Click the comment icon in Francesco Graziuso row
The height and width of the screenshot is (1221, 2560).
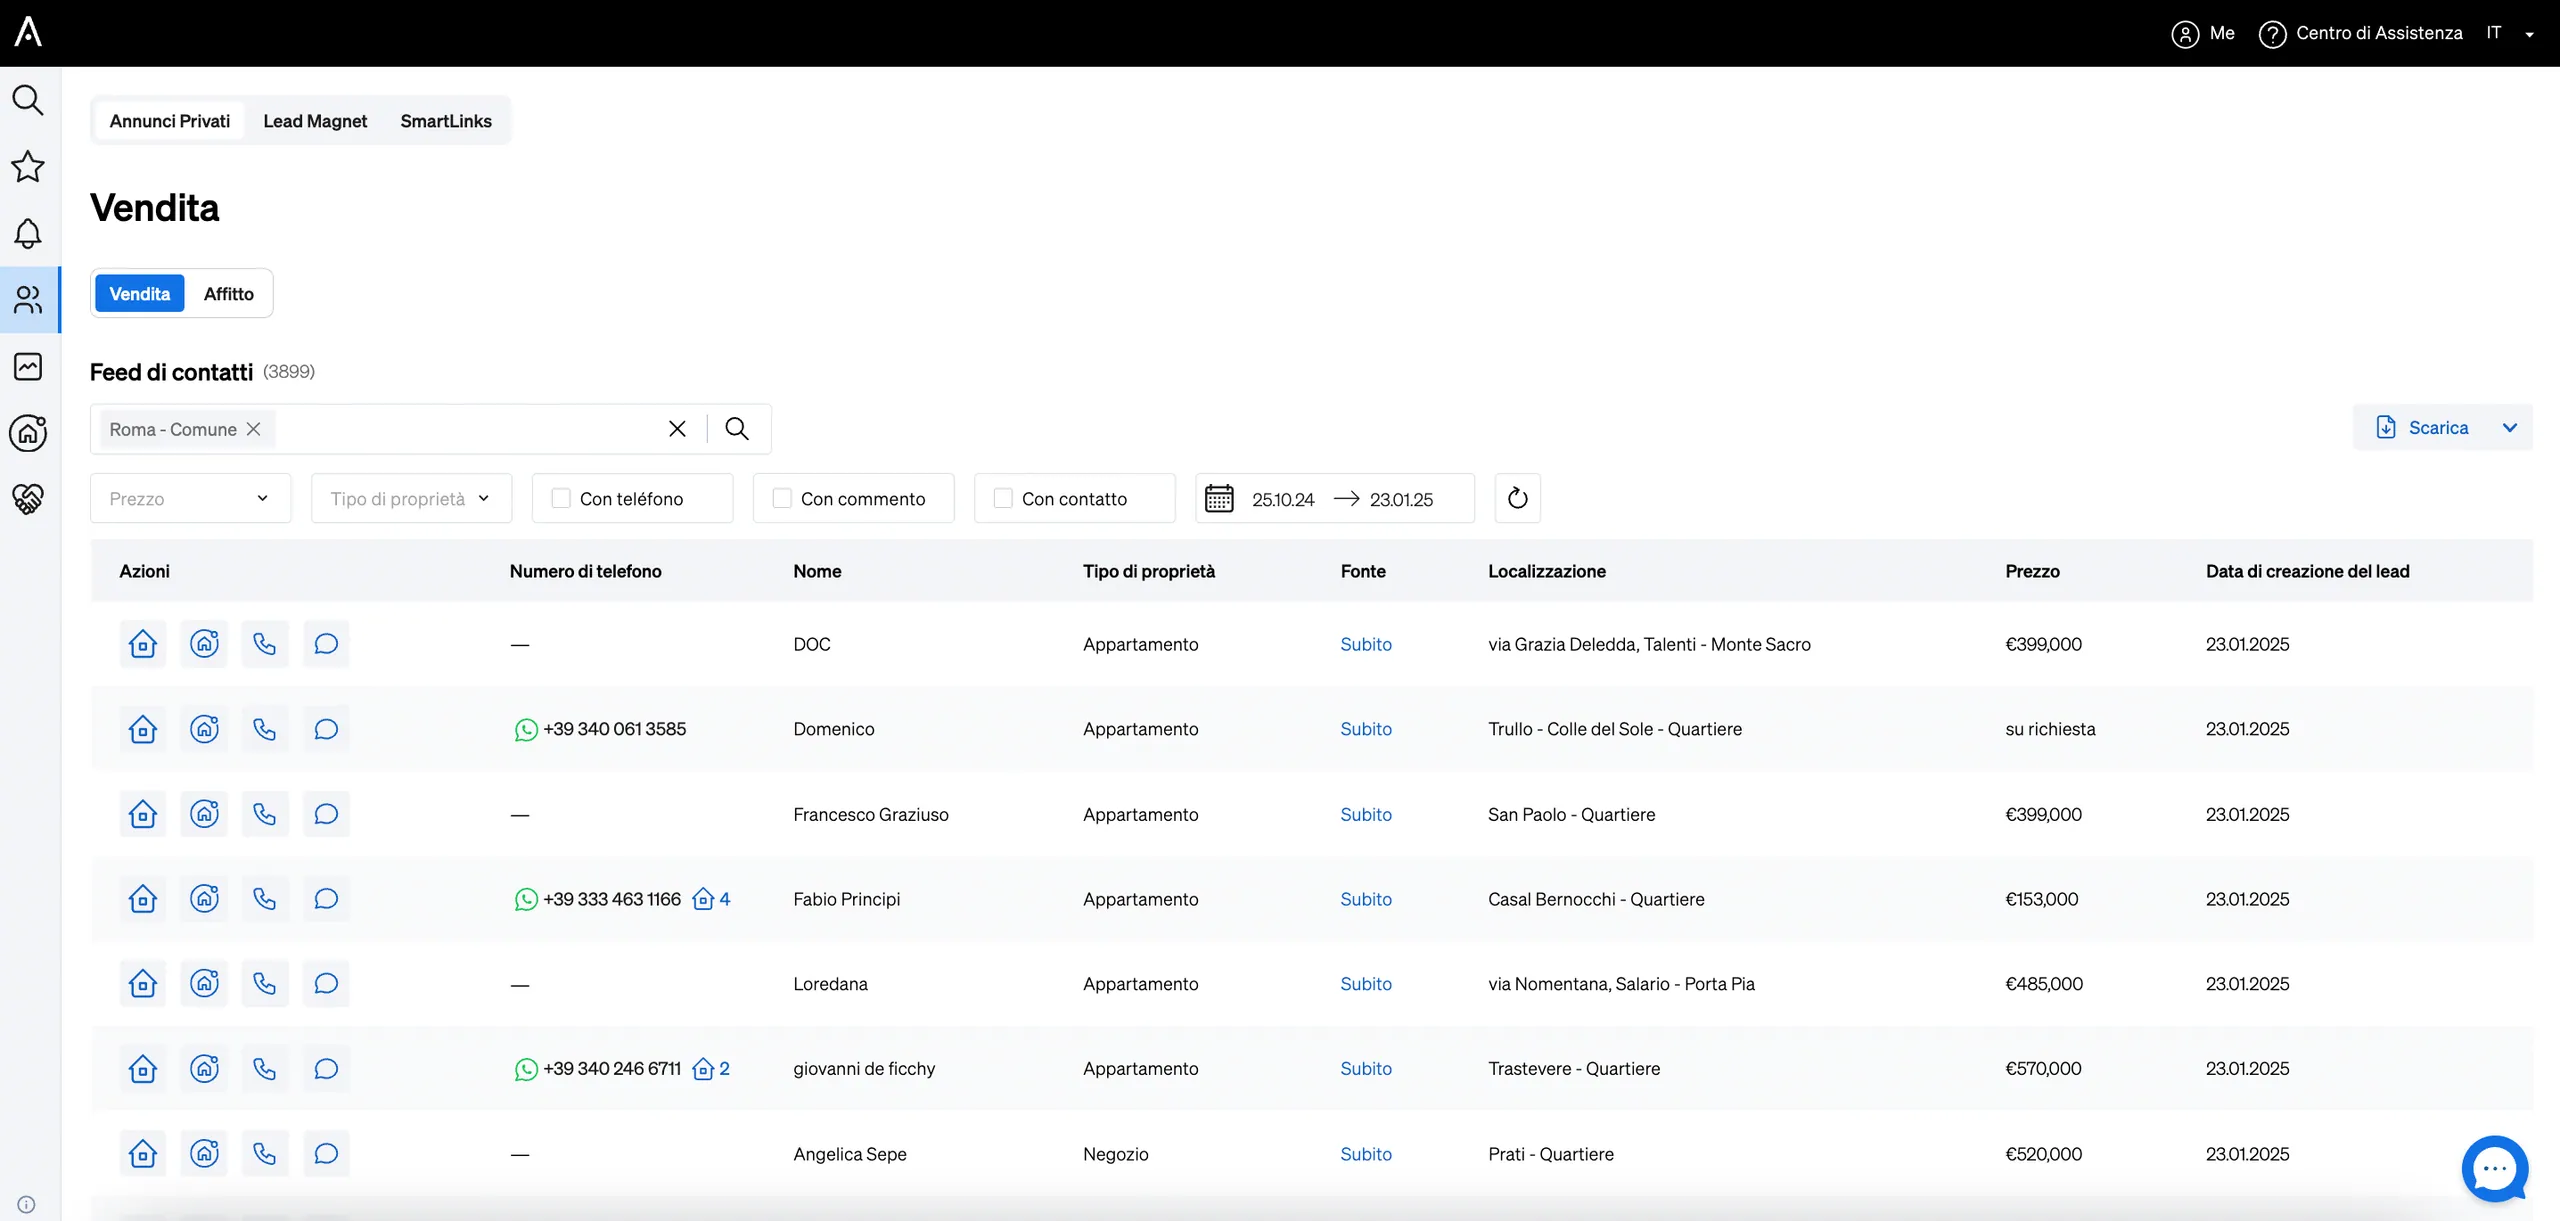click(326, 814)
